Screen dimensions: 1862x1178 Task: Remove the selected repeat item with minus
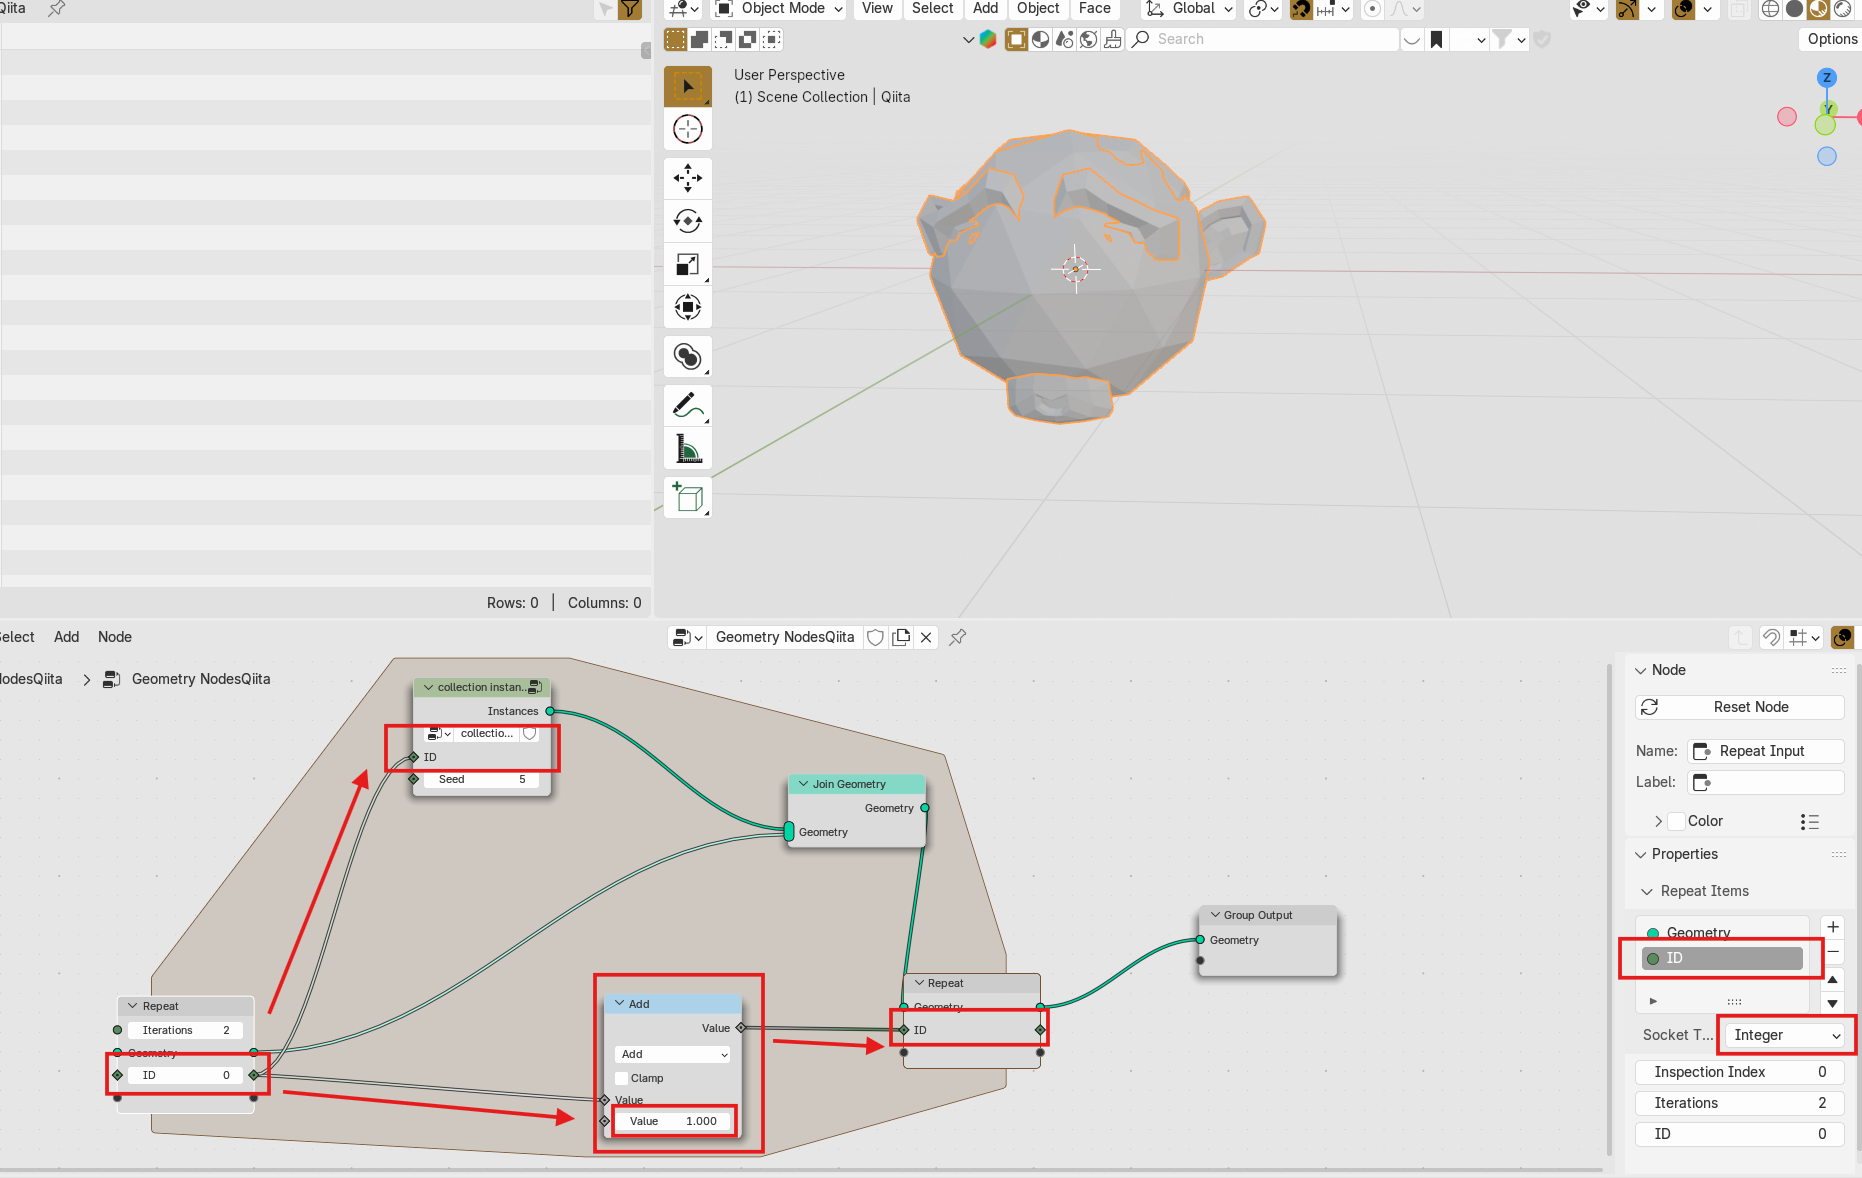(x=1833, y=952)
